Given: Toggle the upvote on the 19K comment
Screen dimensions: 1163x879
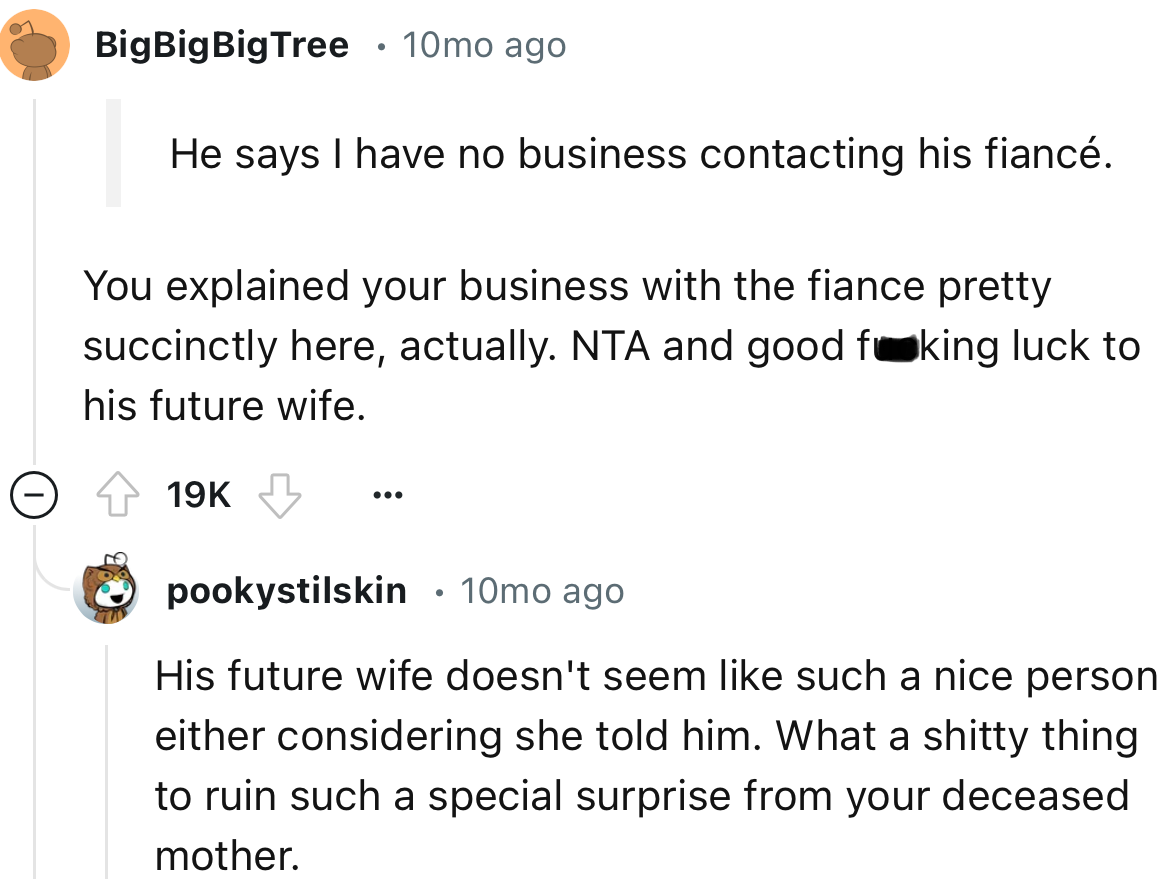Looking at the screenshot, I should coord(118,493).
